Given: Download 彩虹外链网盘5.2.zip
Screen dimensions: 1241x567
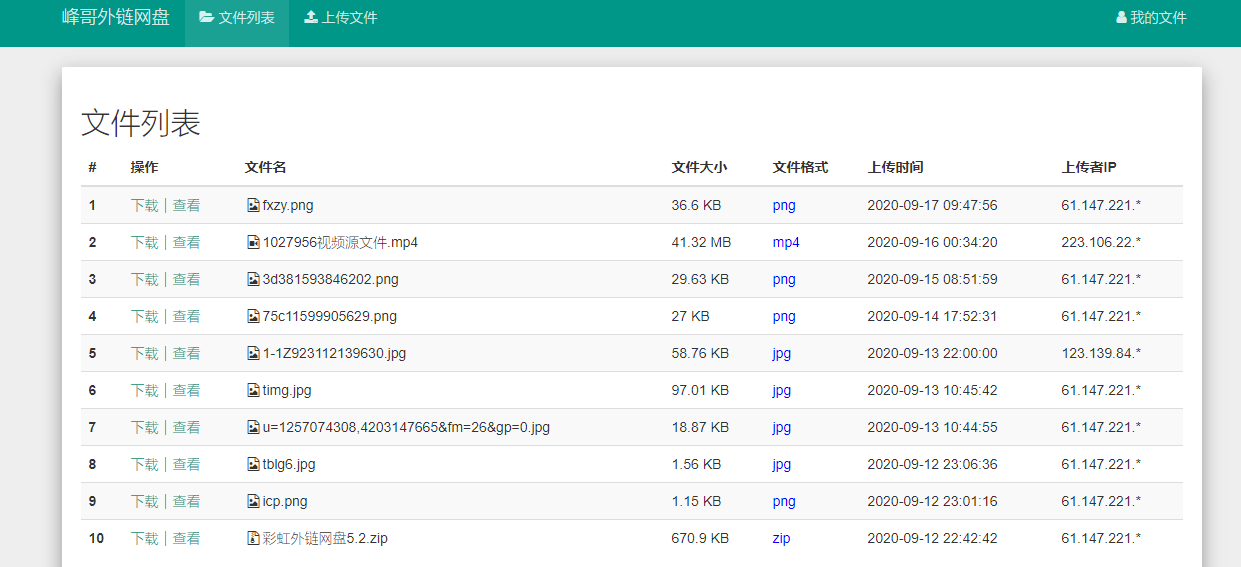Looking at the screenshot, I should 144,538.
